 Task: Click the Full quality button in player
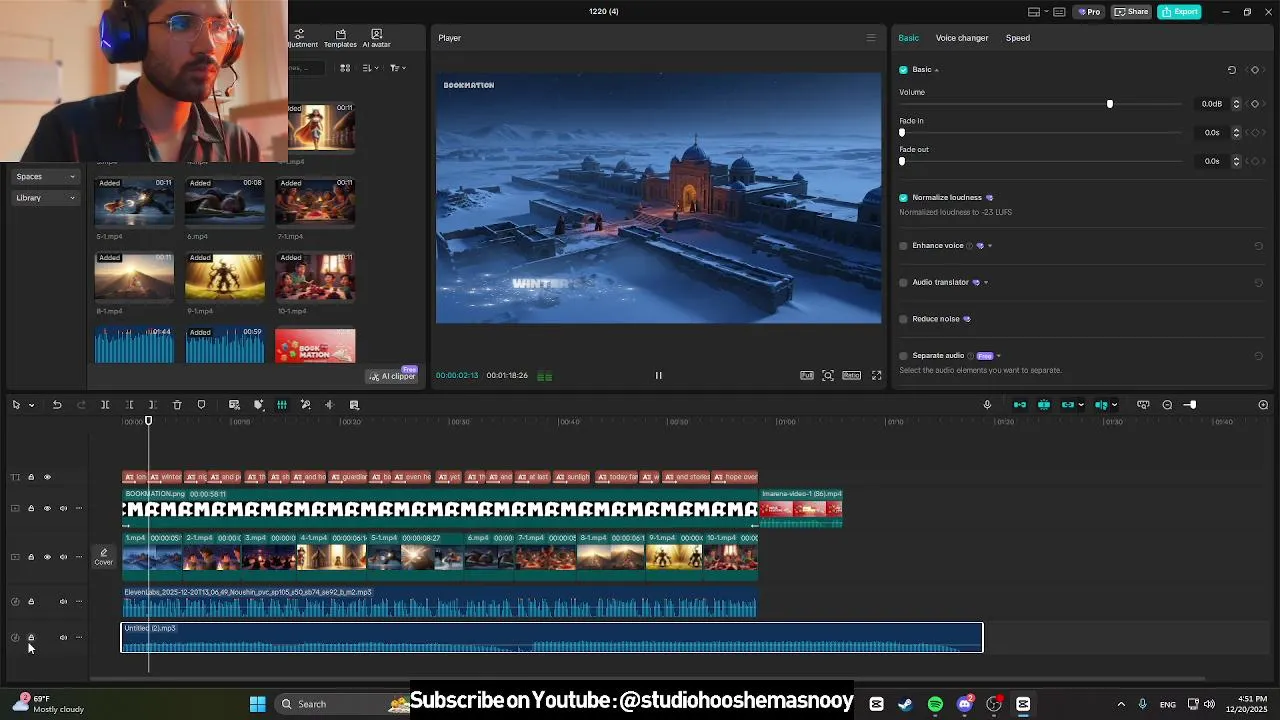tap(807, 376)
